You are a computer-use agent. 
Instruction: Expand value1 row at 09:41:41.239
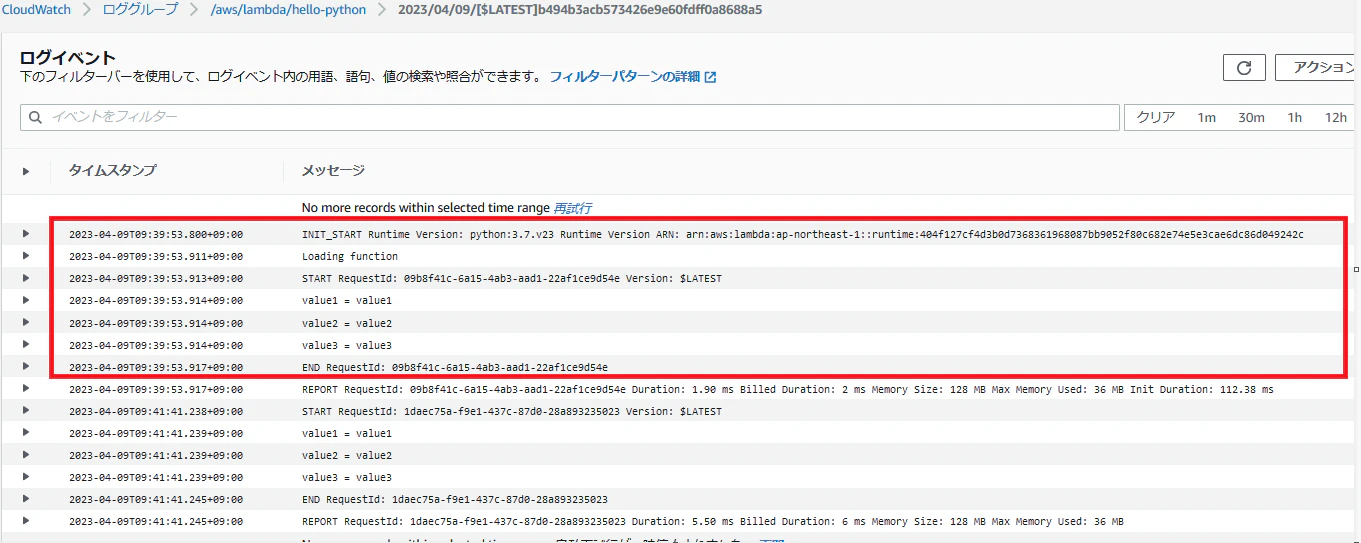point(26,433)
